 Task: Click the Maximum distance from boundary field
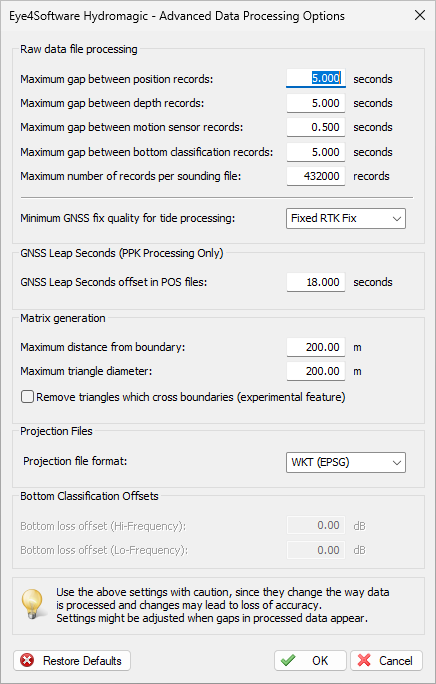[316, 347]
